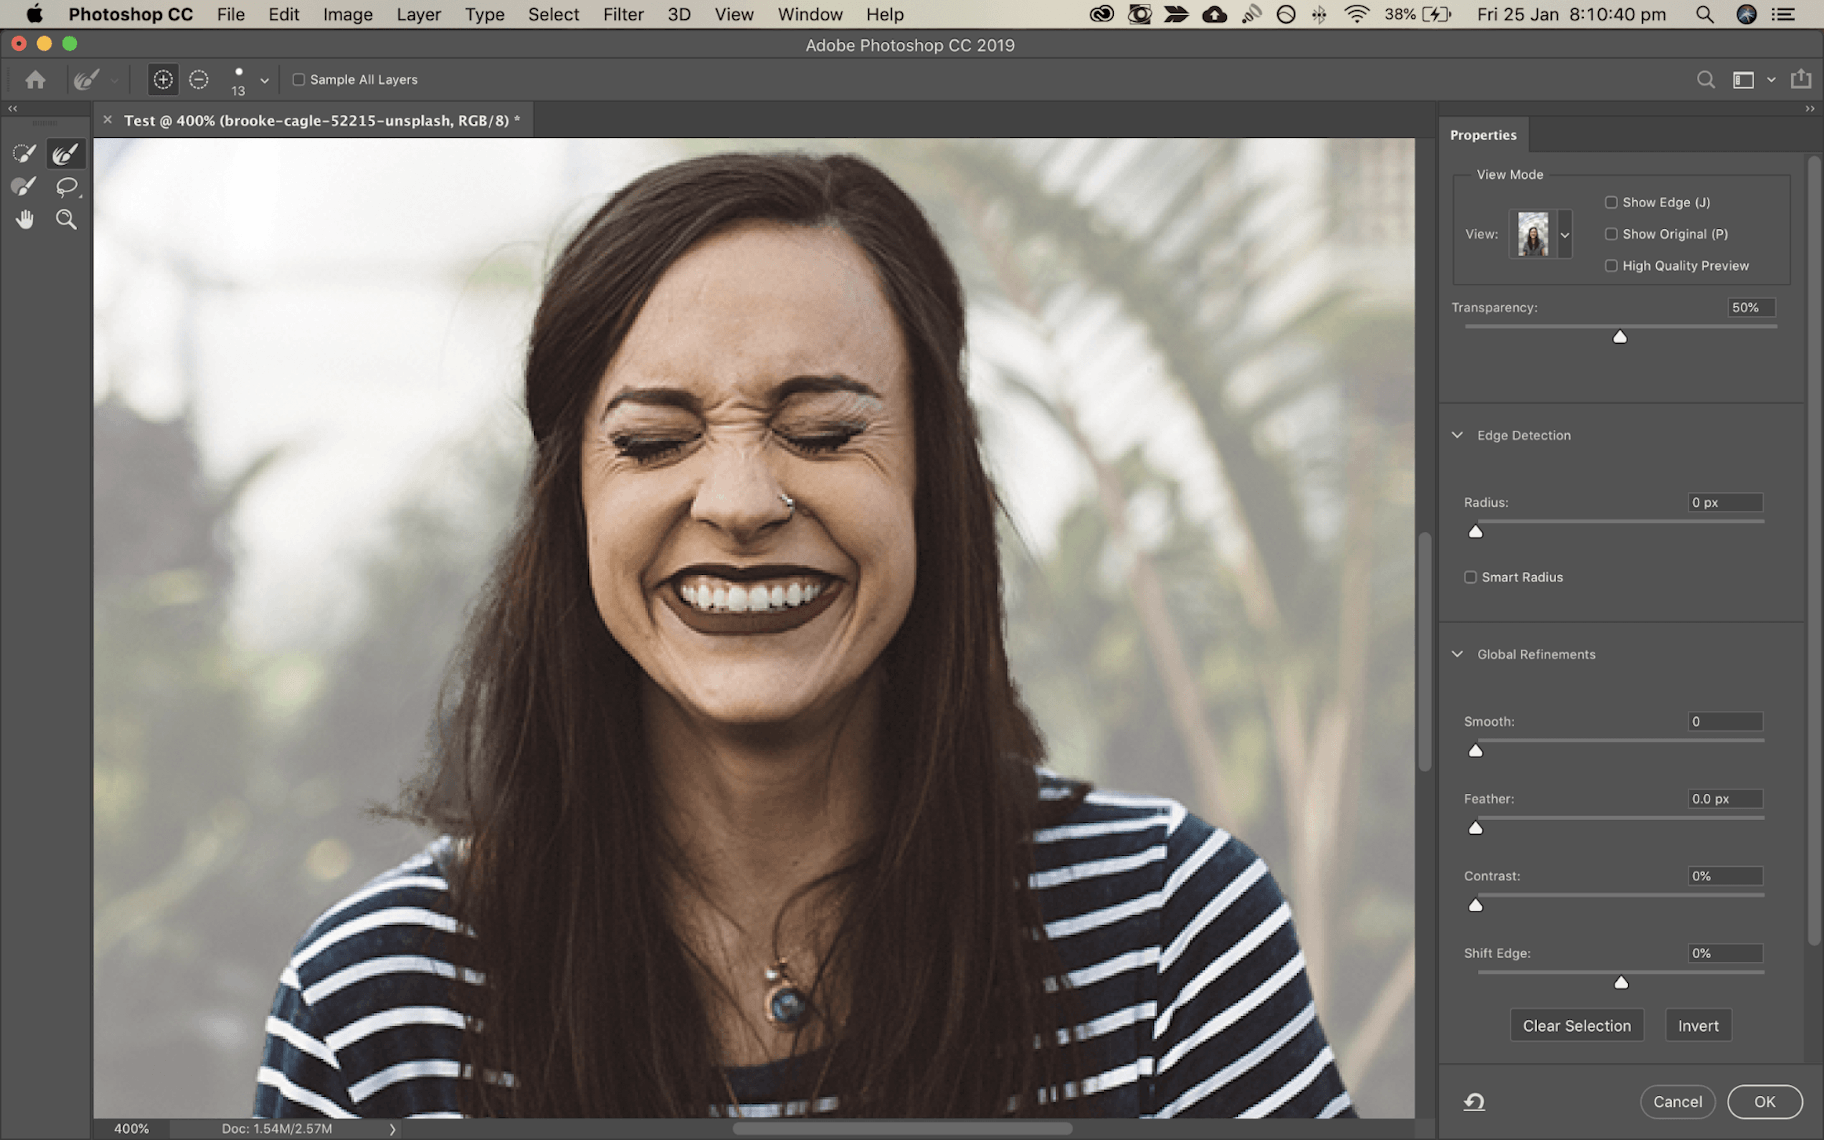Enable Show Edge (J) checkbox

1611,203
